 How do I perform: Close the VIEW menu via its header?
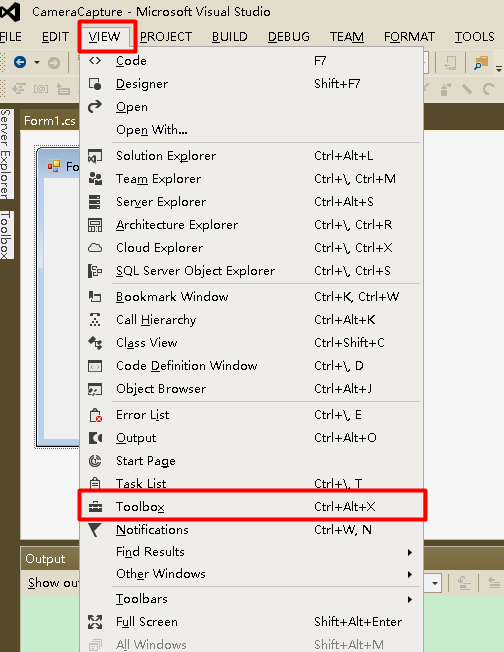(104, 37)
